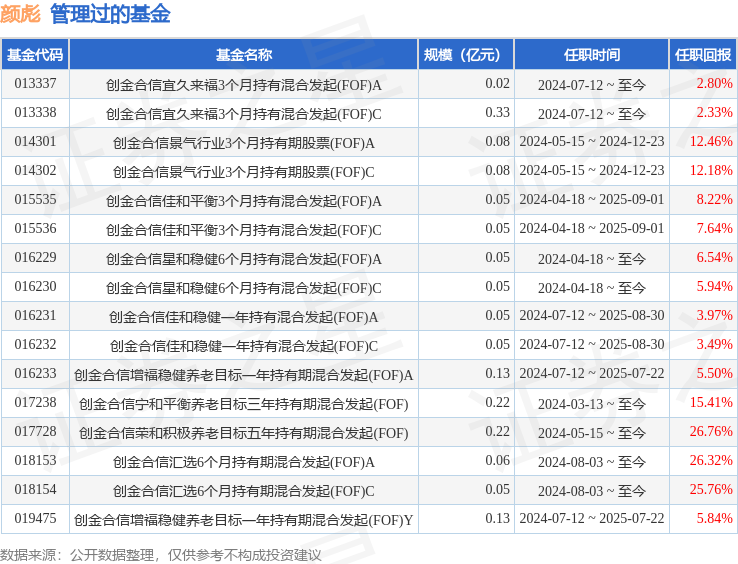Click fund name 创金合信佳和稳健一年持有混合发起(FOF)C
738x564 pixels.
coord(244,346)
